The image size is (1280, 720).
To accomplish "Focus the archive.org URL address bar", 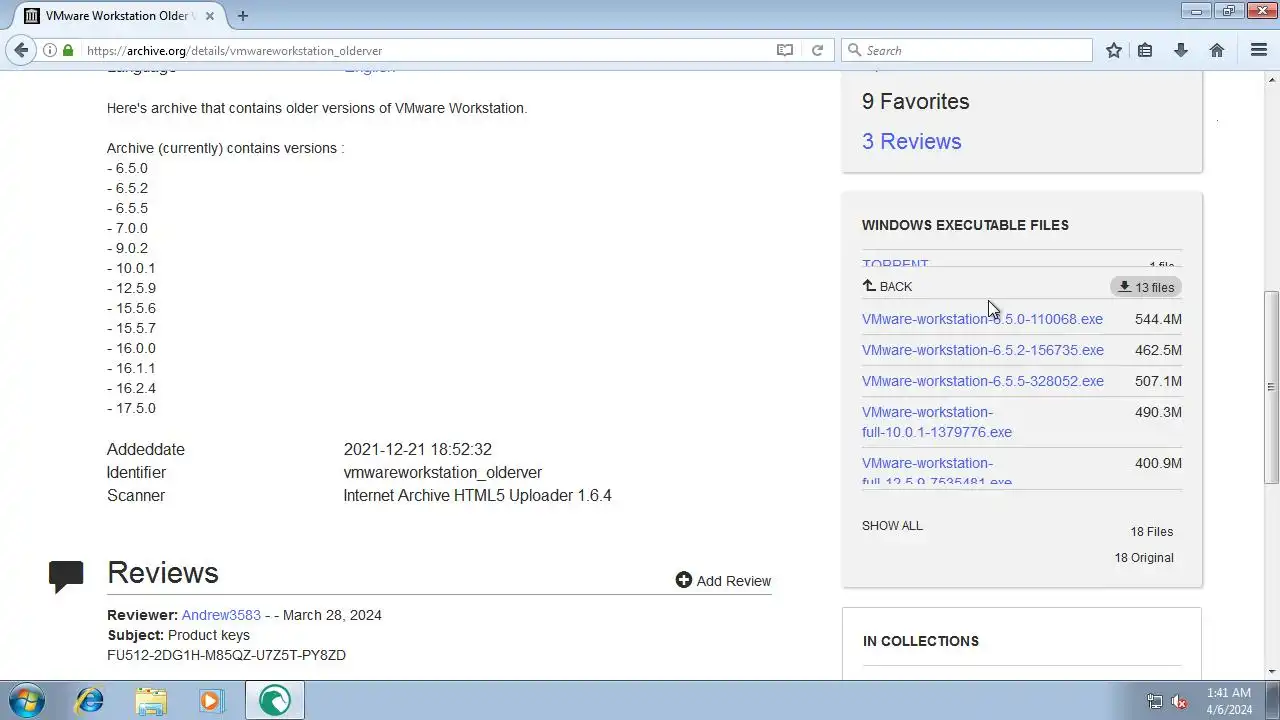I will click(x=425, y=50).
